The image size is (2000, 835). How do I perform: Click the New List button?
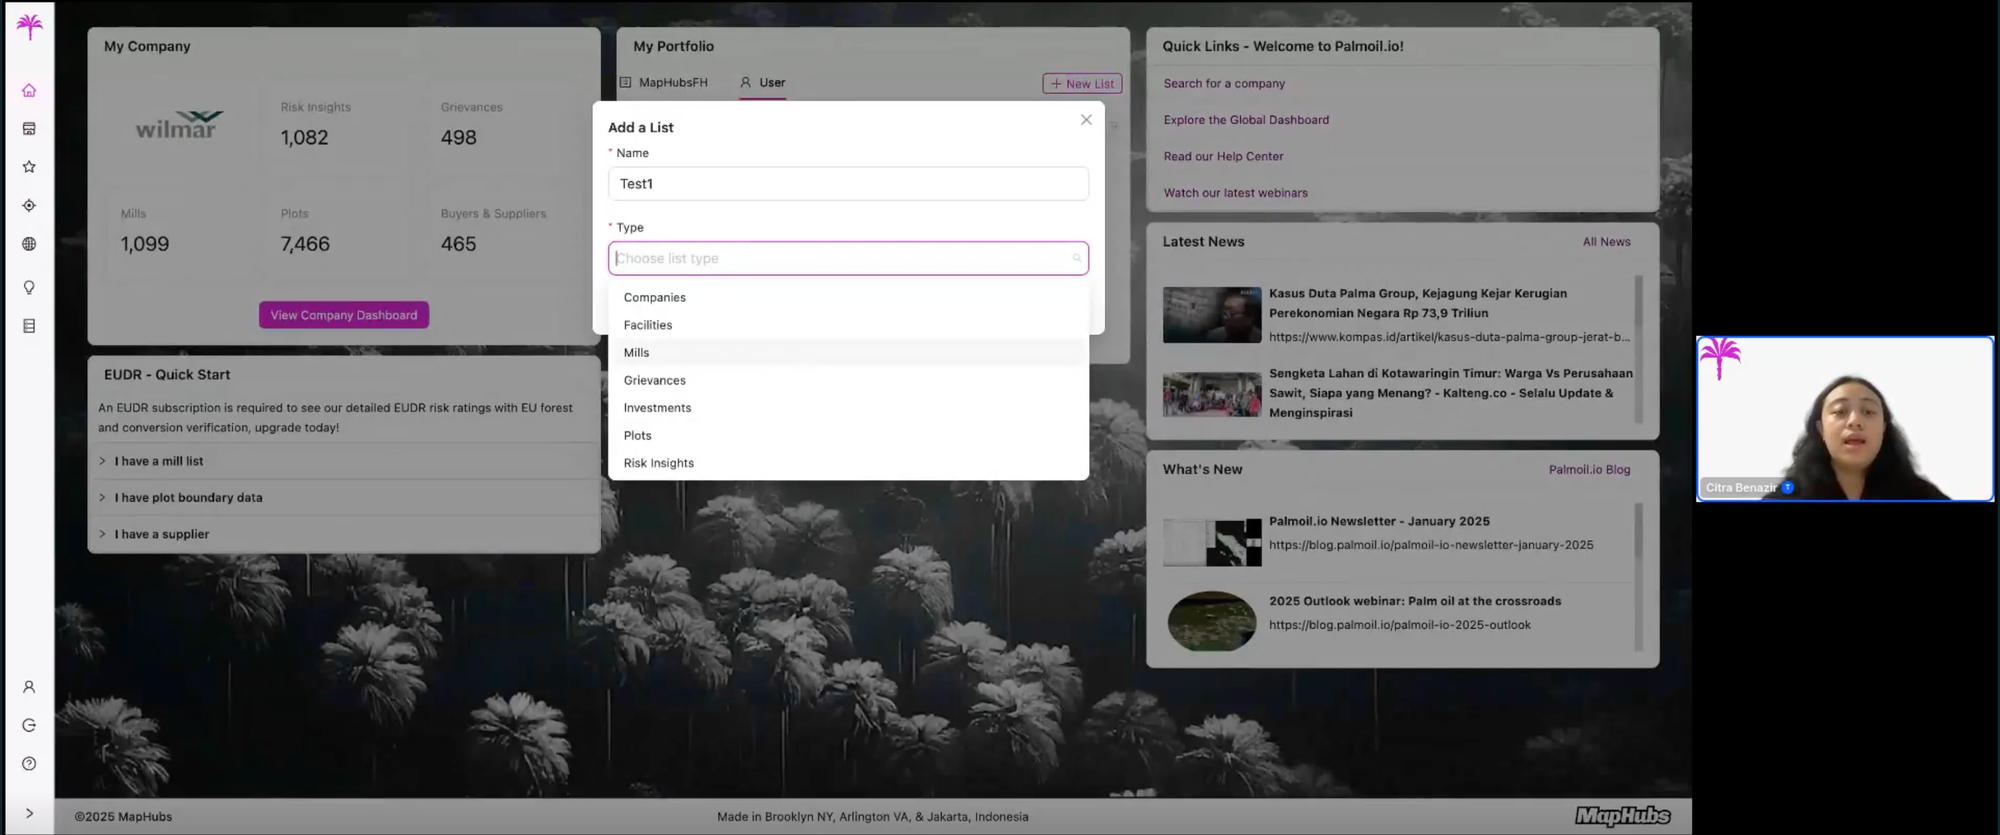[1082, 84]
